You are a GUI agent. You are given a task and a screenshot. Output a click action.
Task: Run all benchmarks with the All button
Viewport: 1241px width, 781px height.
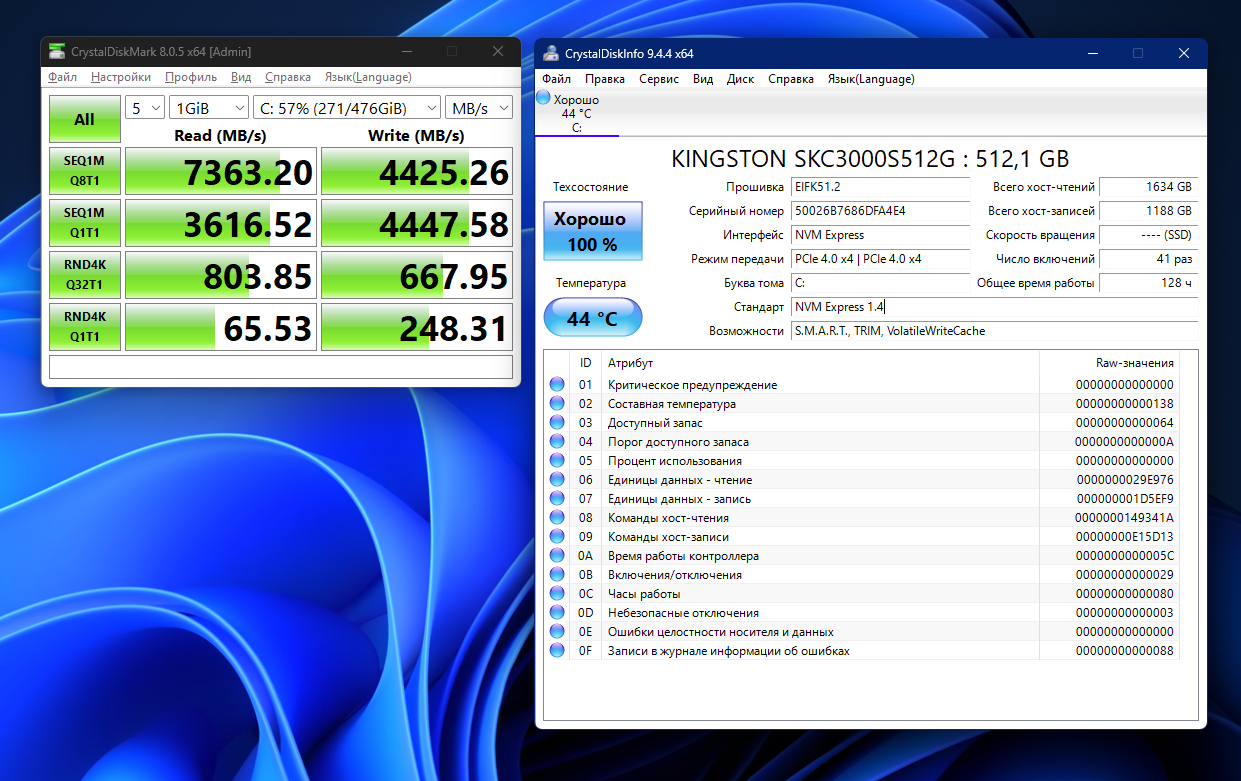coord(85,119)
